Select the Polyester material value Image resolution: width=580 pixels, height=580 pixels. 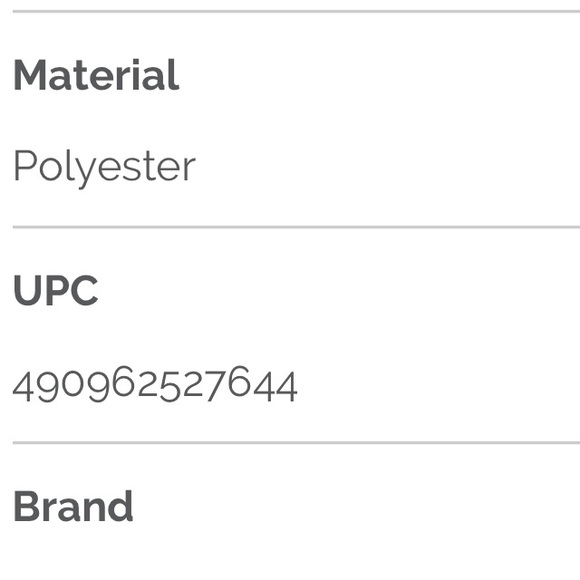pos(104,169)
